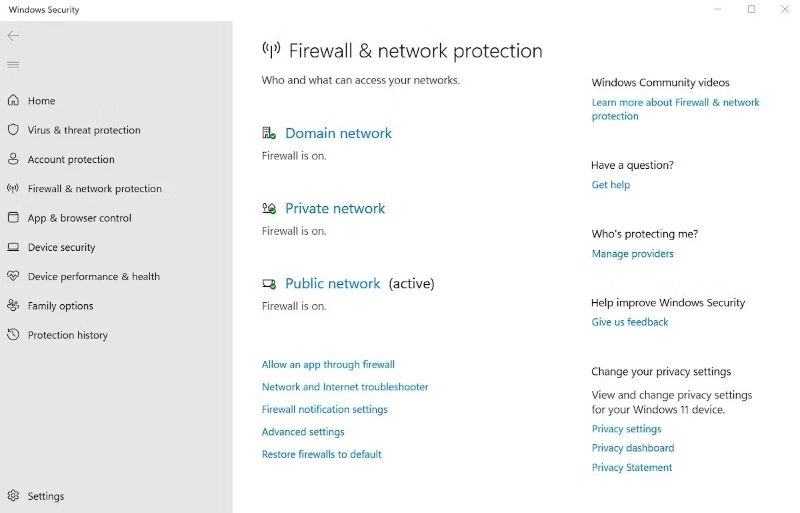Toggle the hamburger navigation menu
Image resolution: width=800 pixels, height=513 pixels.
[13, 65]
